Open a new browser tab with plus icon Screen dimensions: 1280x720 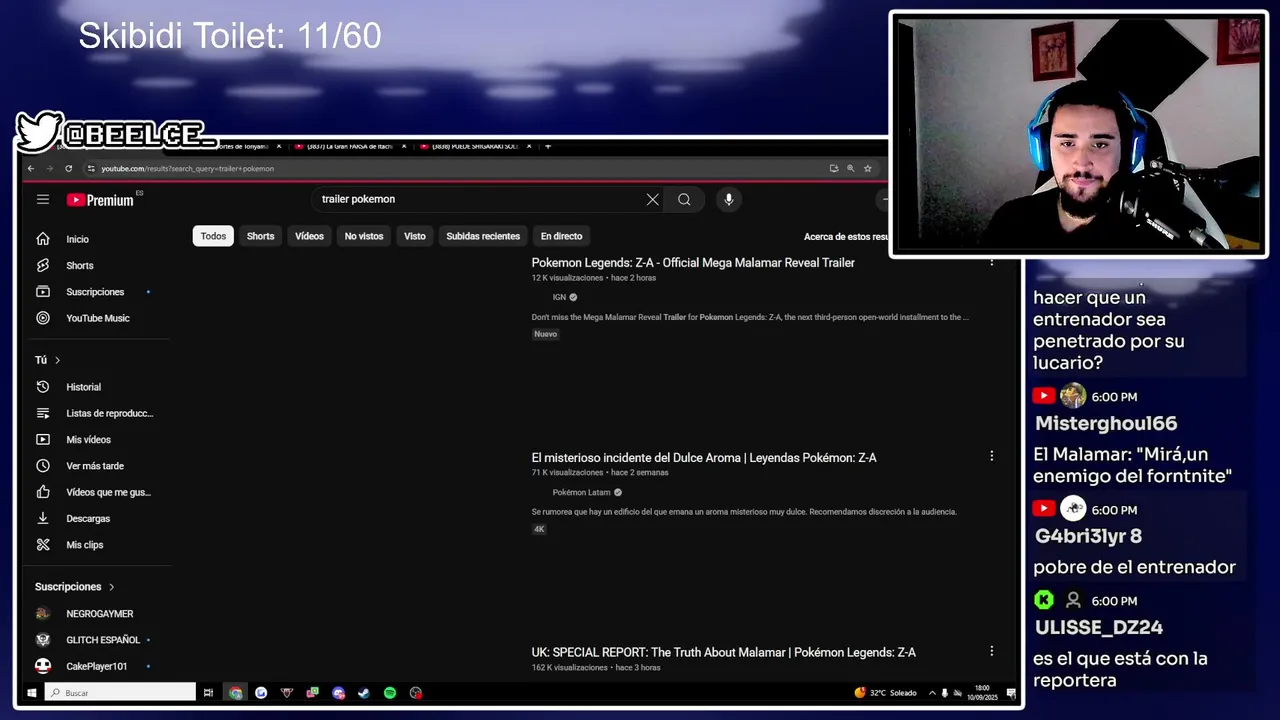coord(547,146)
